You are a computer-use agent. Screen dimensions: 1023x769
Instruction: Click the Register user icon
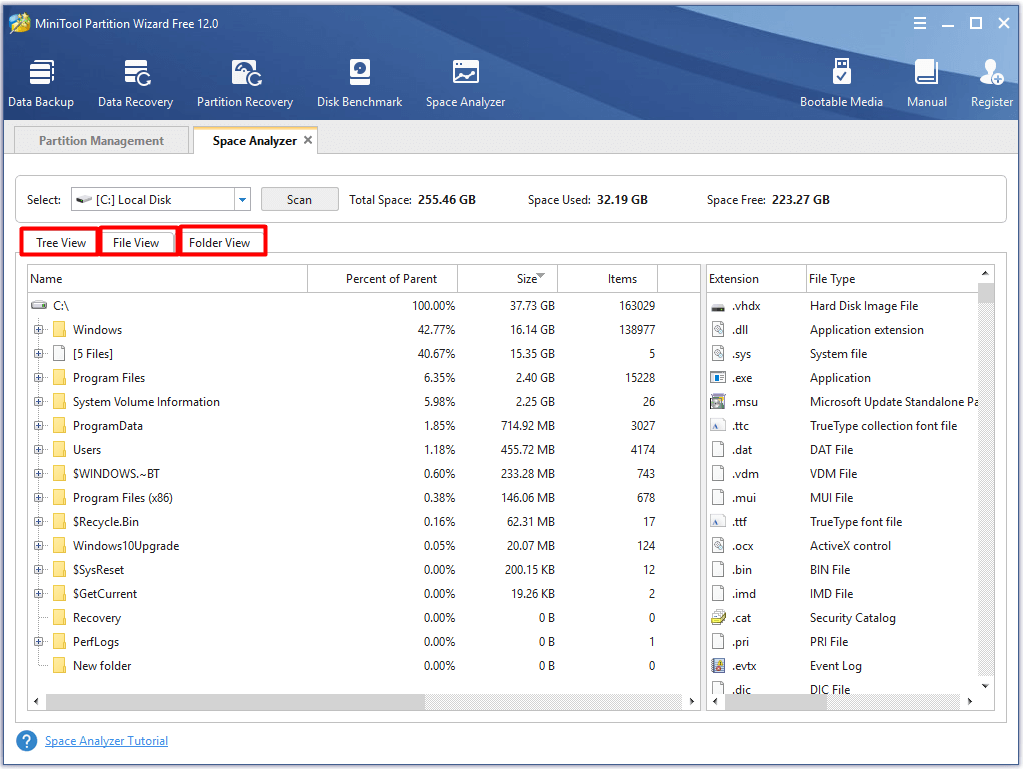(991, 72)
